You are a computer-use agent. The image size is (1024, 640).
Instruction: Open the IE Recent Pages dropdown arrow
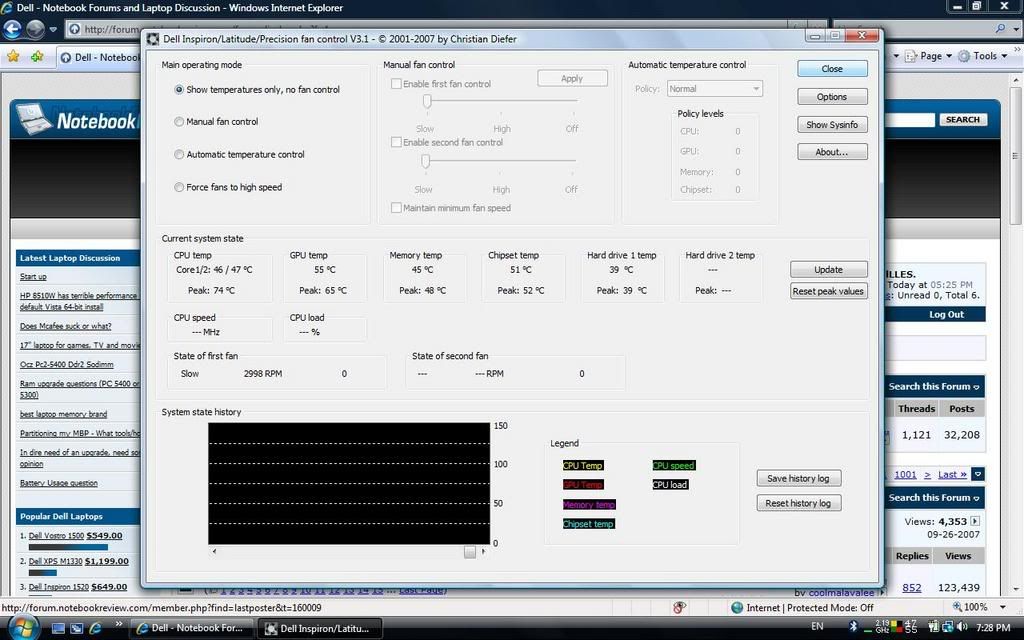tap(53, 29)
